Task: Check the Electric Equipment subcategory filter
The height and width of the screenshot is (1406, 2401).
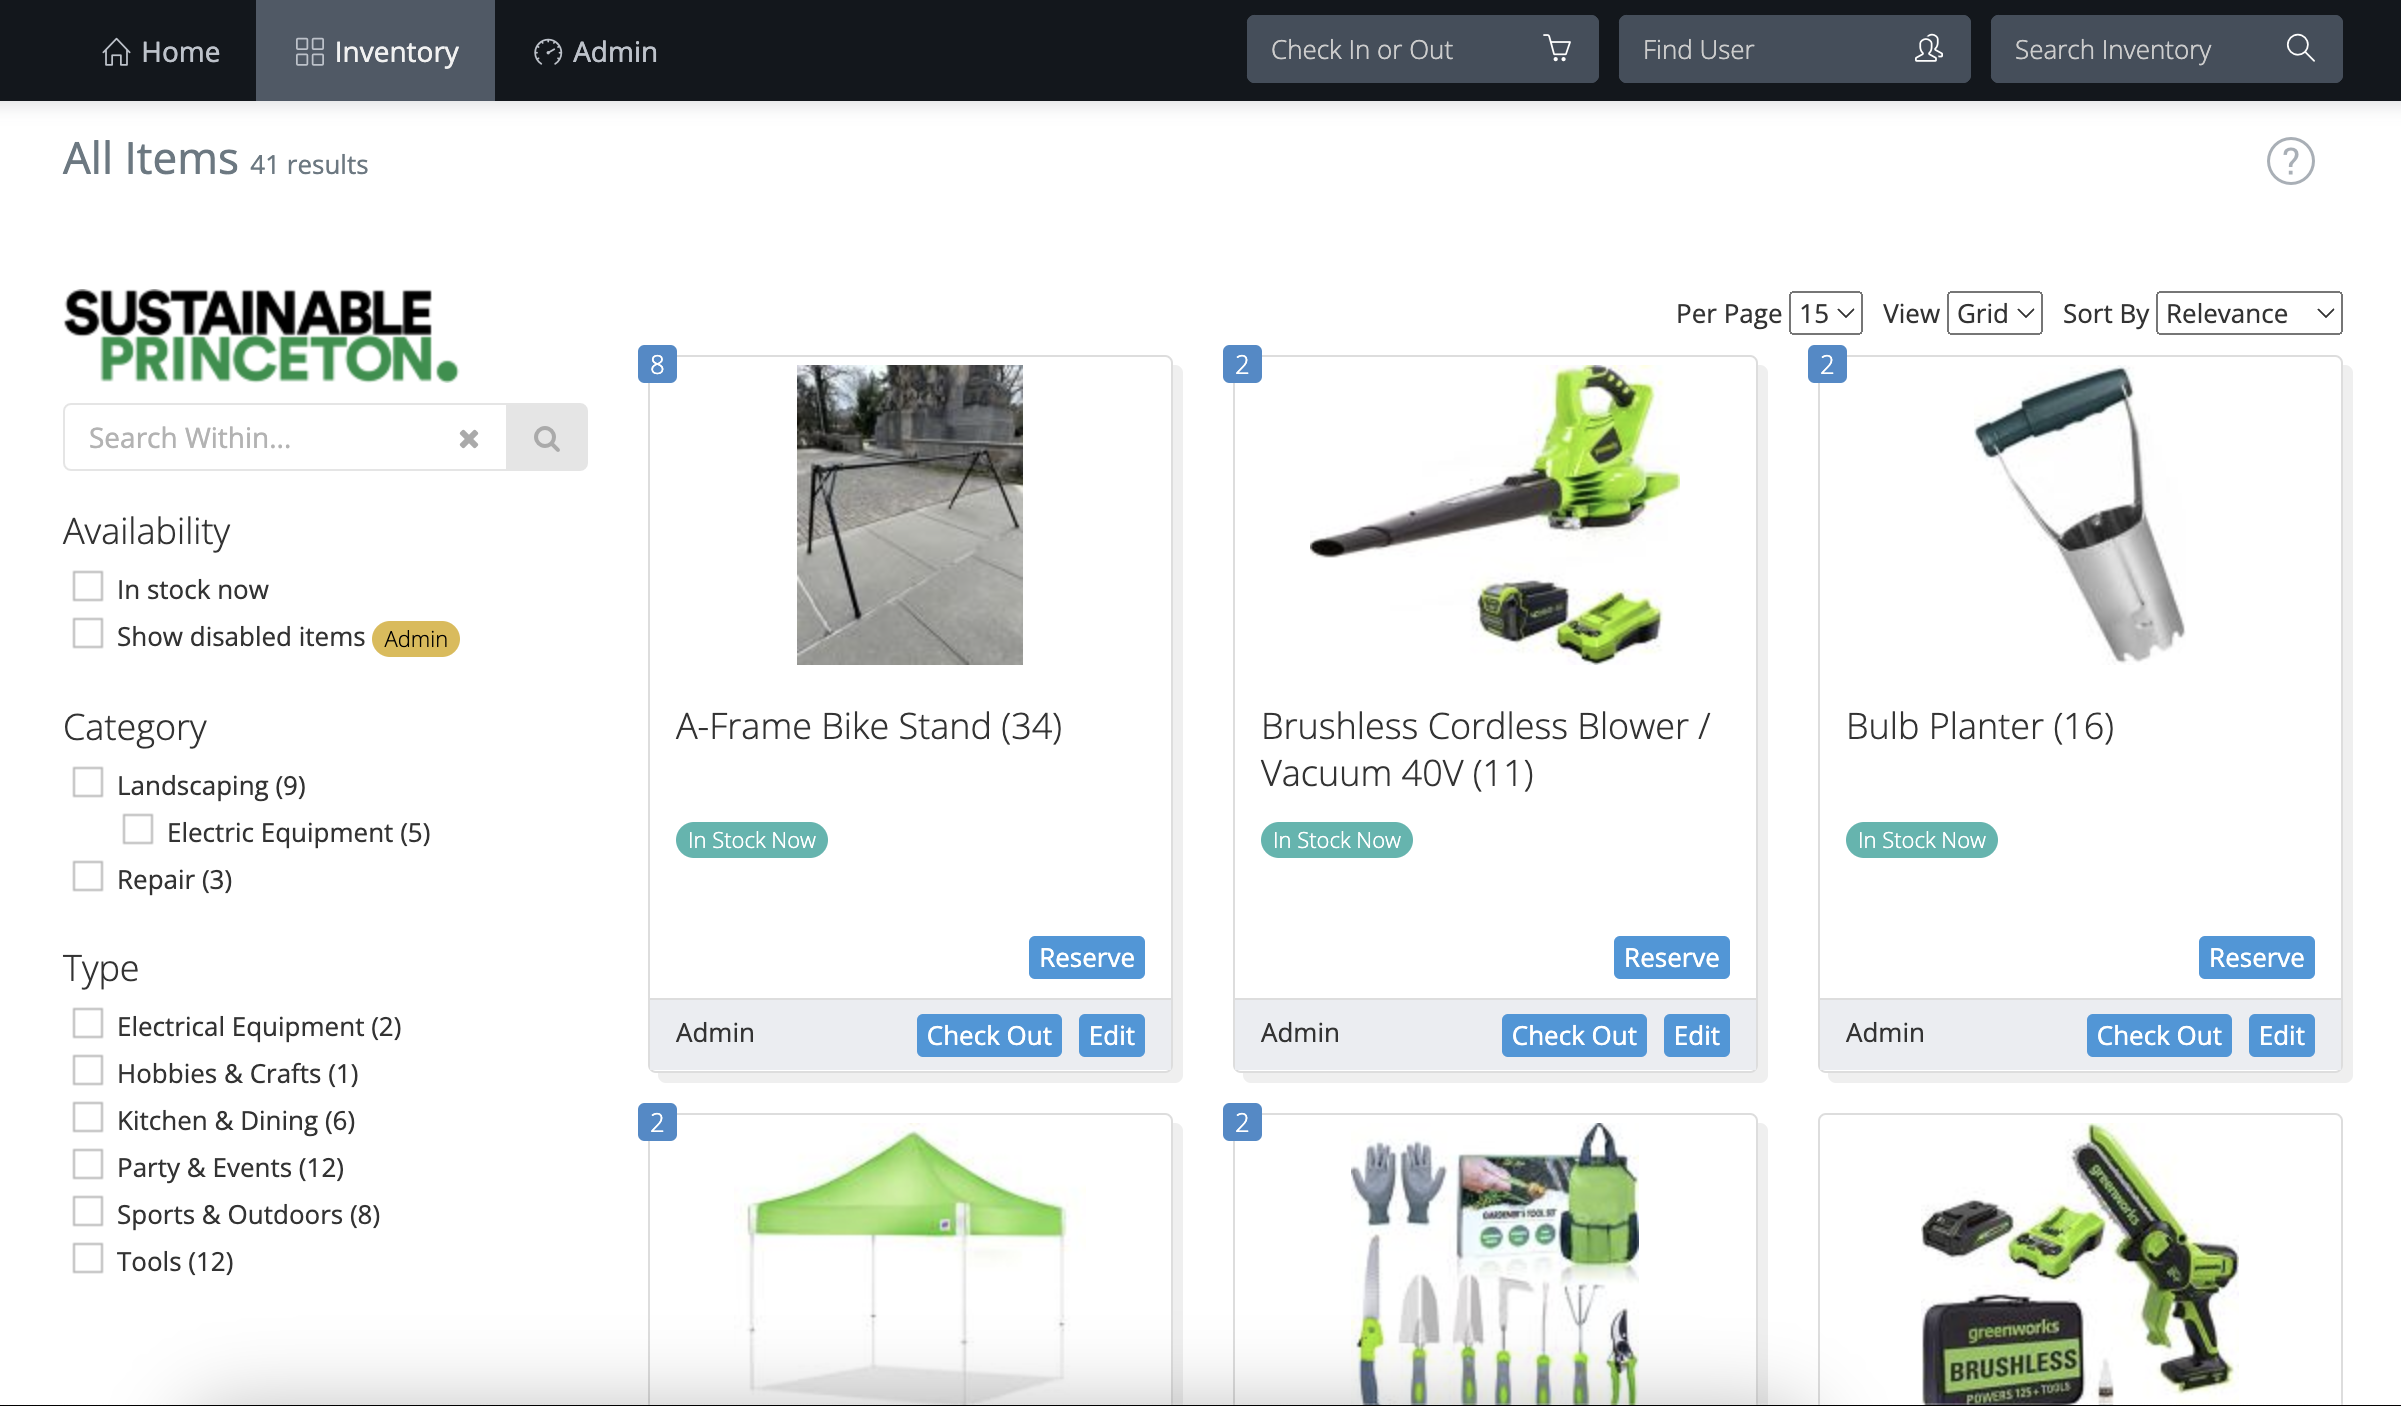Action: coord(138,830)
